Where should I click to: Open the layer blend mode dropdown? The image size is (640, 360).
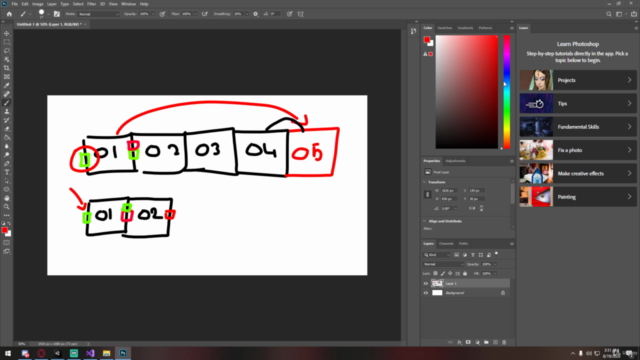tap(443, 264)
